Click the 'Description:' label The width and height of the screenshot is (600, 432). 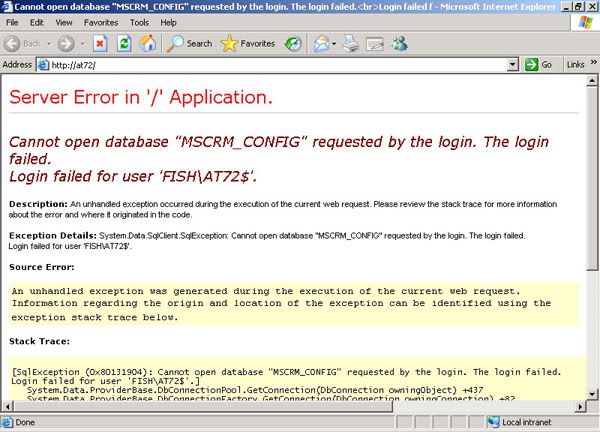pyautogui.click(x=38, y=204)
